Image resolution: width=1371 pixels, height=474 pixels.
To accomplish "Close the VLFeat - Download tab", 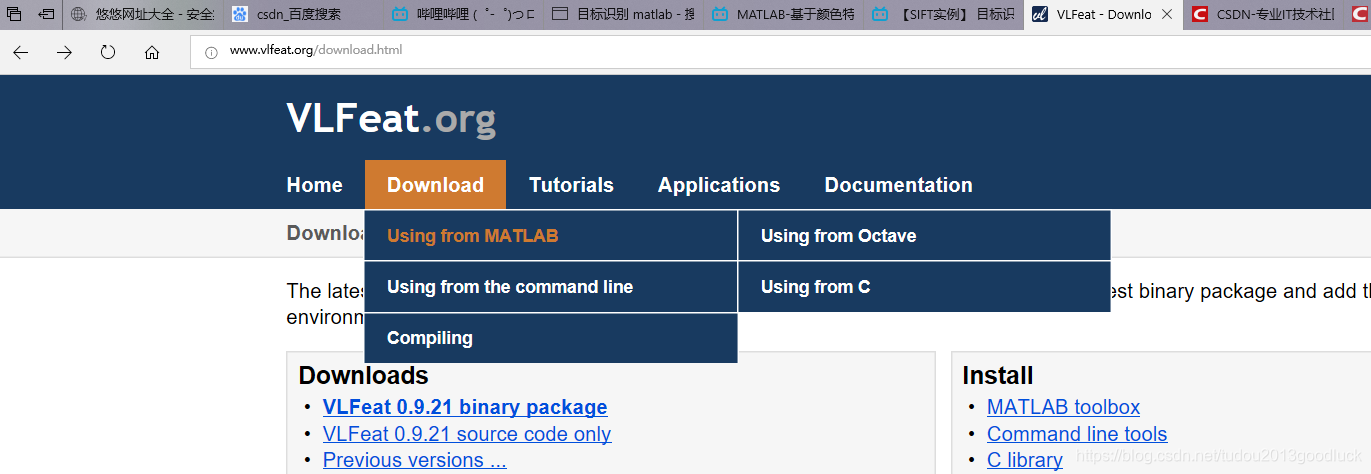I will (1167, 14).
